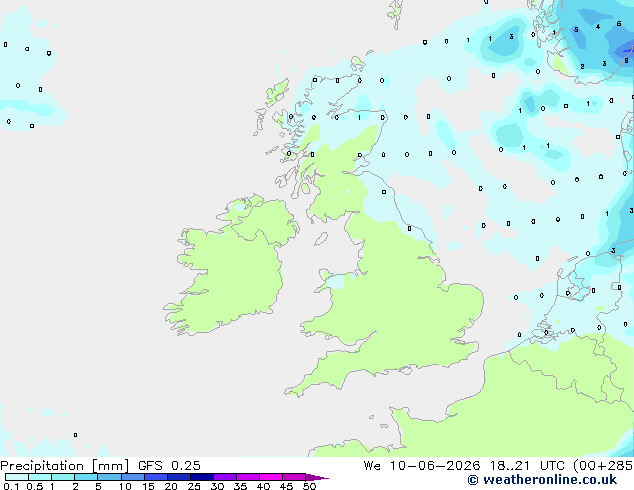
Task: Click the 45–50 mm legend color box
Action: (x=294, y=477)
